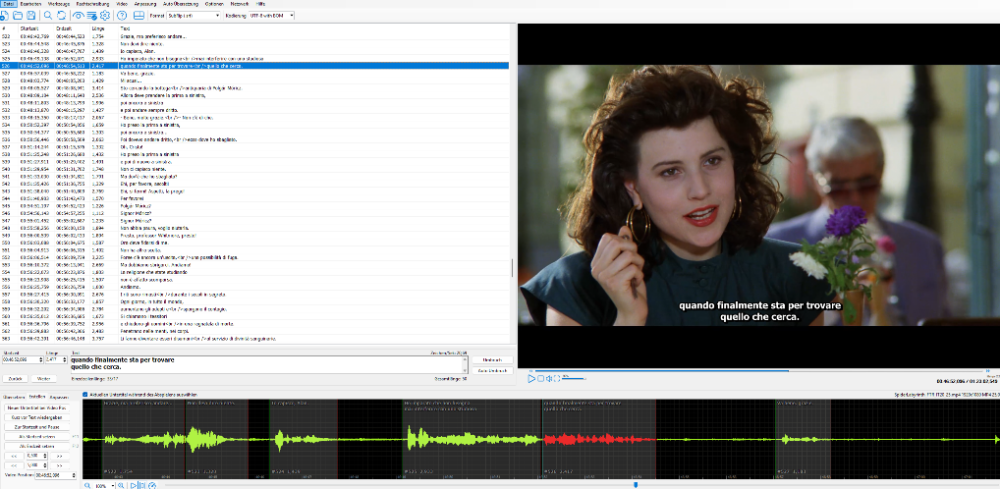Click the New subtitle file icon

4,15
